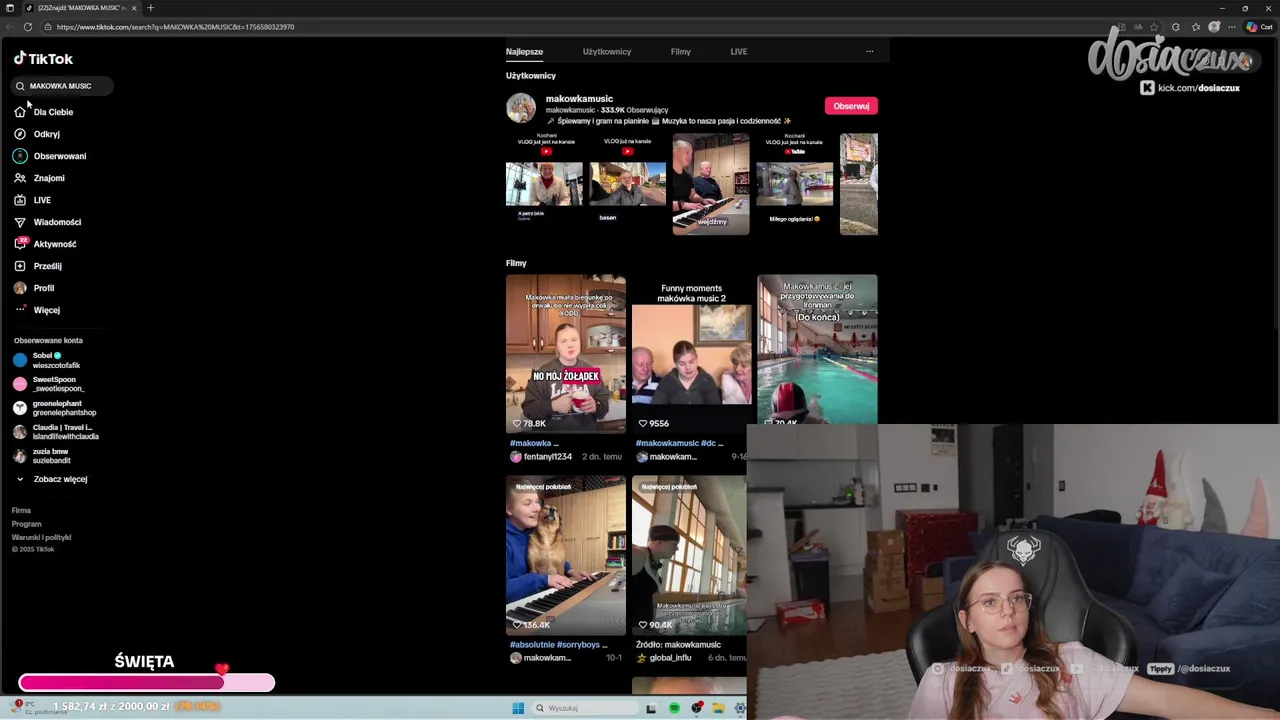Click the Program footer link
Screen dimensions: 1280x720
(x=27, y=524)
